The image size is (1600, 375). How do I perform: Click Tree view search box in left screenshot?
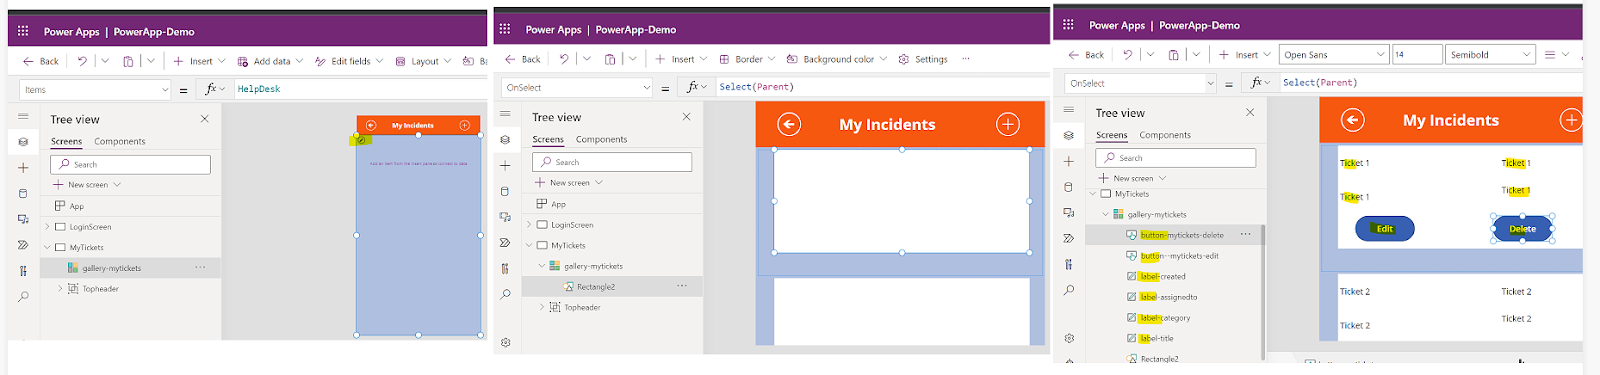[x=131, y=164]
